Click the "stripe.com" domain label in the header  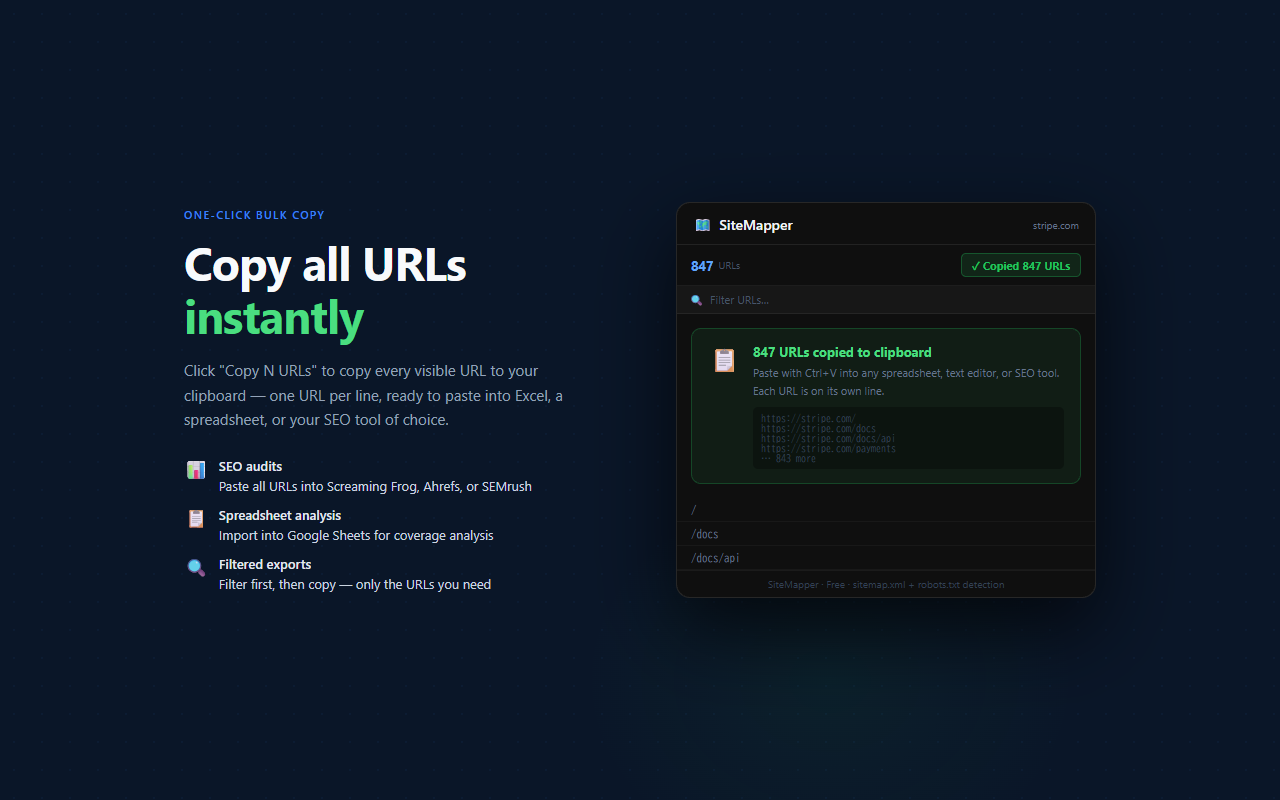[1056, 226]
